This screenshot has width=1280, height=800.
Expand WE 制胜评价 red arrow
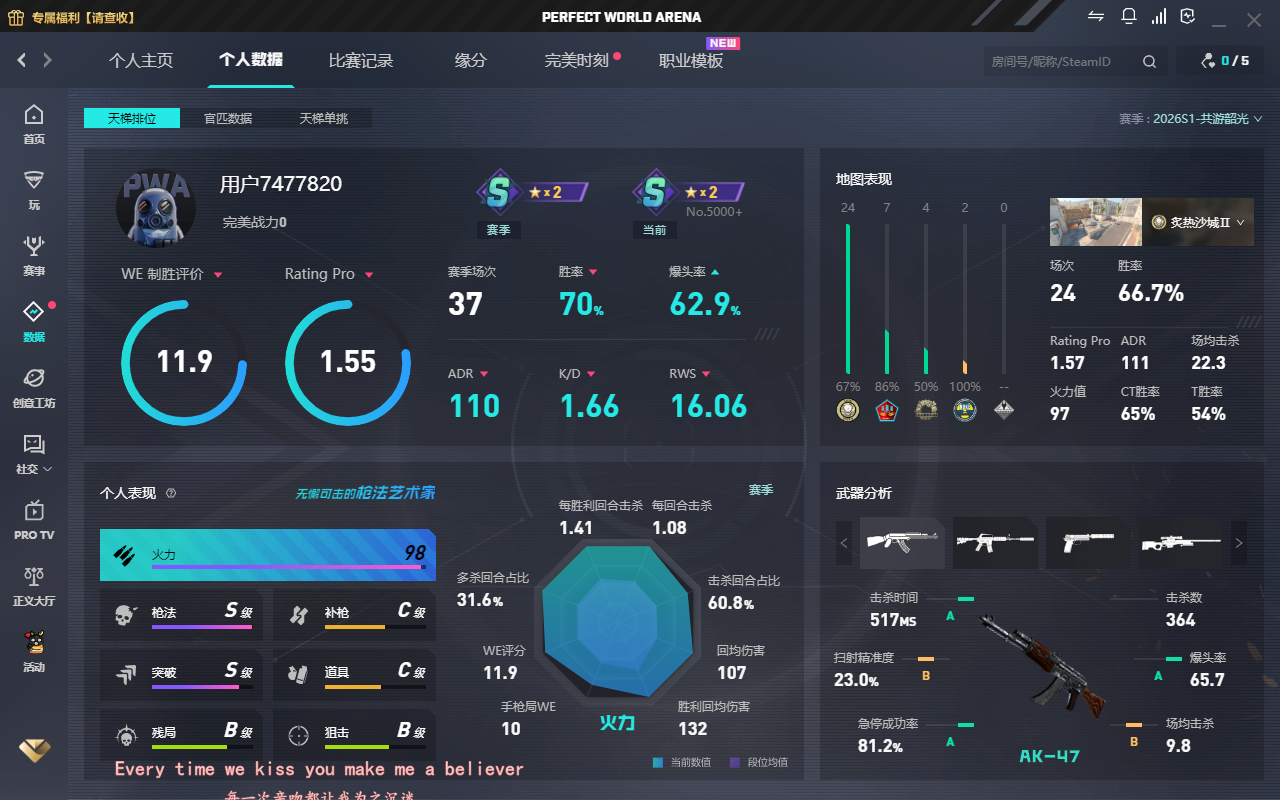[218, 275]
